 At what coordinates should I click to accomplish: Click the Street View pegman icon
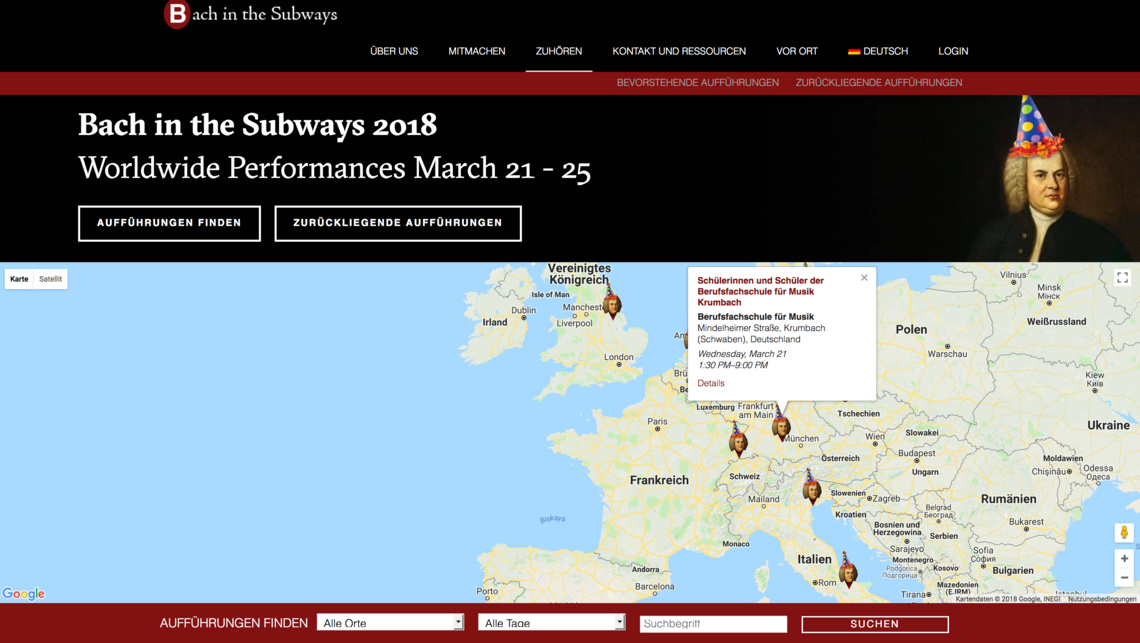1124,532
